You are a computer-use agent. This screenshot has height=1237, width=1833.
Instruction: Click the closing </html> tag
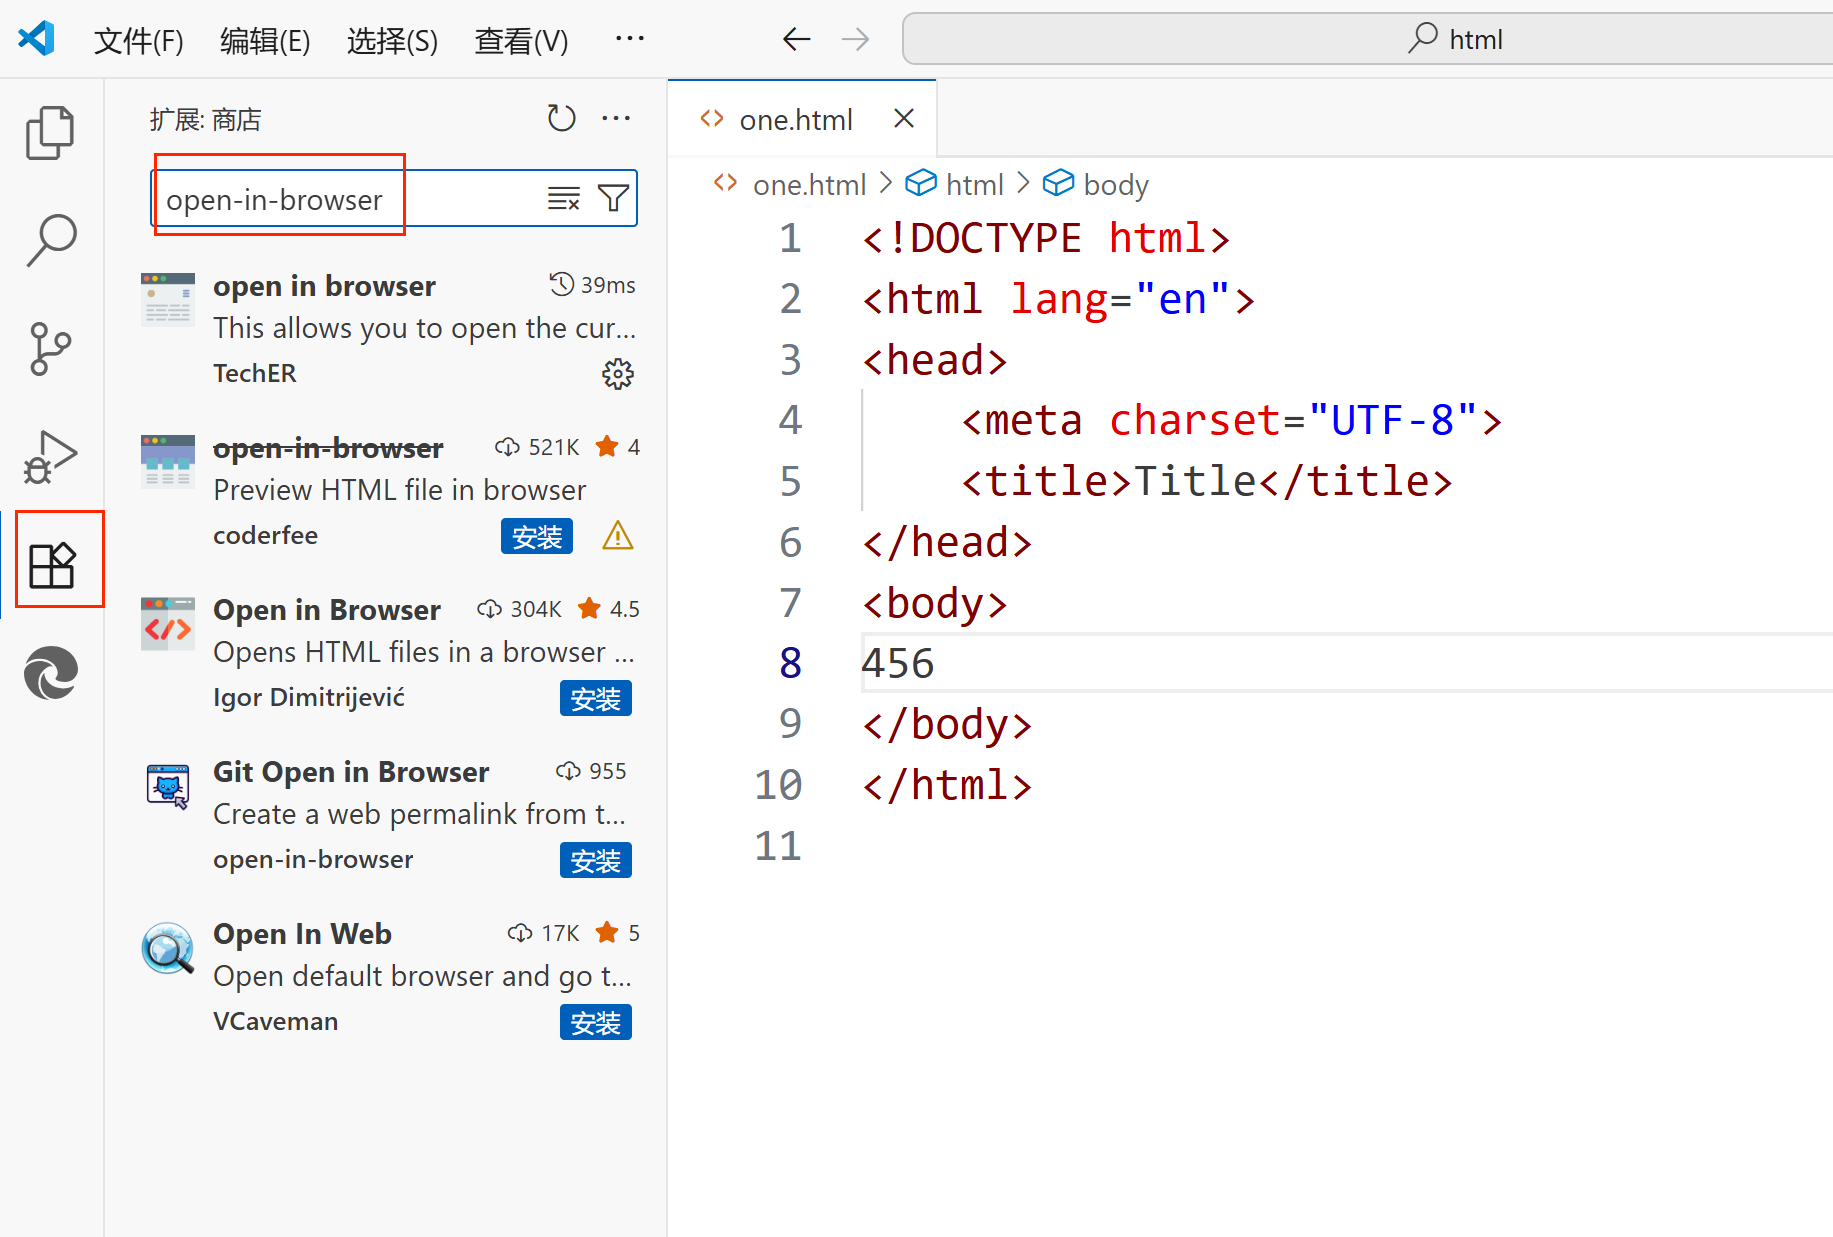tap(946, 785)
